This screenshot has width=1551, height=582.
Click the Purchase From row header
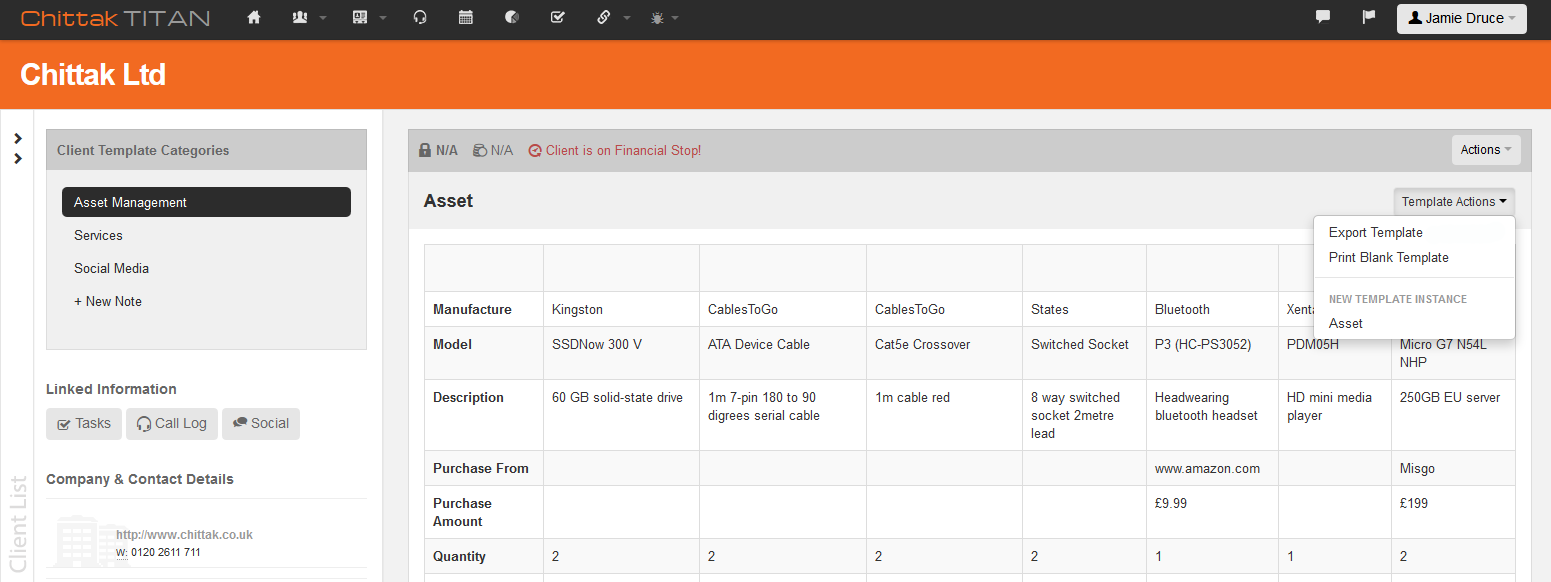(x=484, y=468)
